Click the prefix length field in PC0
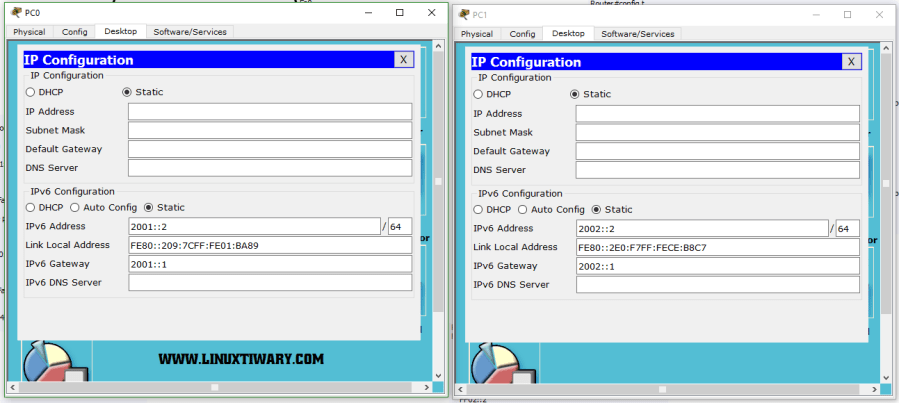 400,226
